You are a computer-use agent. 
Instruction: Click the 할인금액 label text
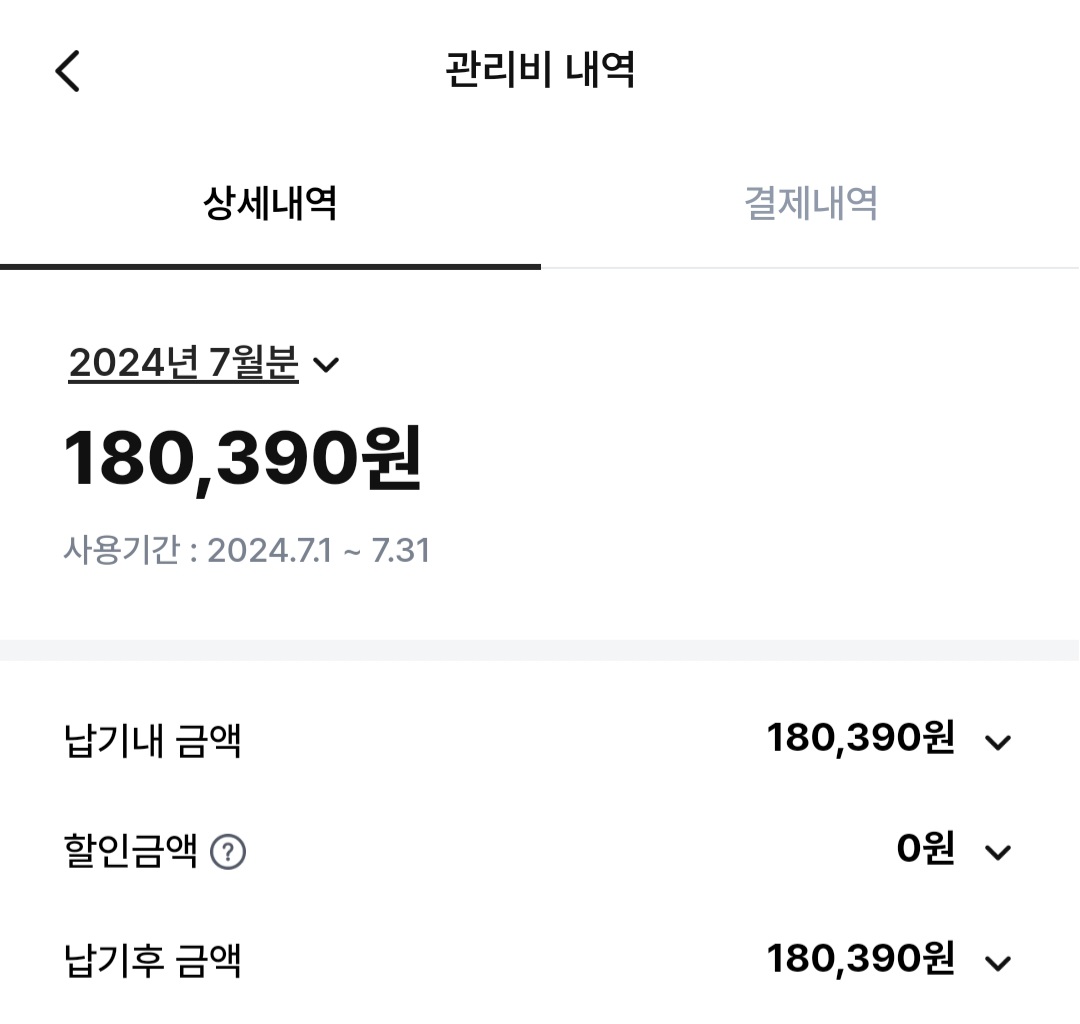point(131,852)
